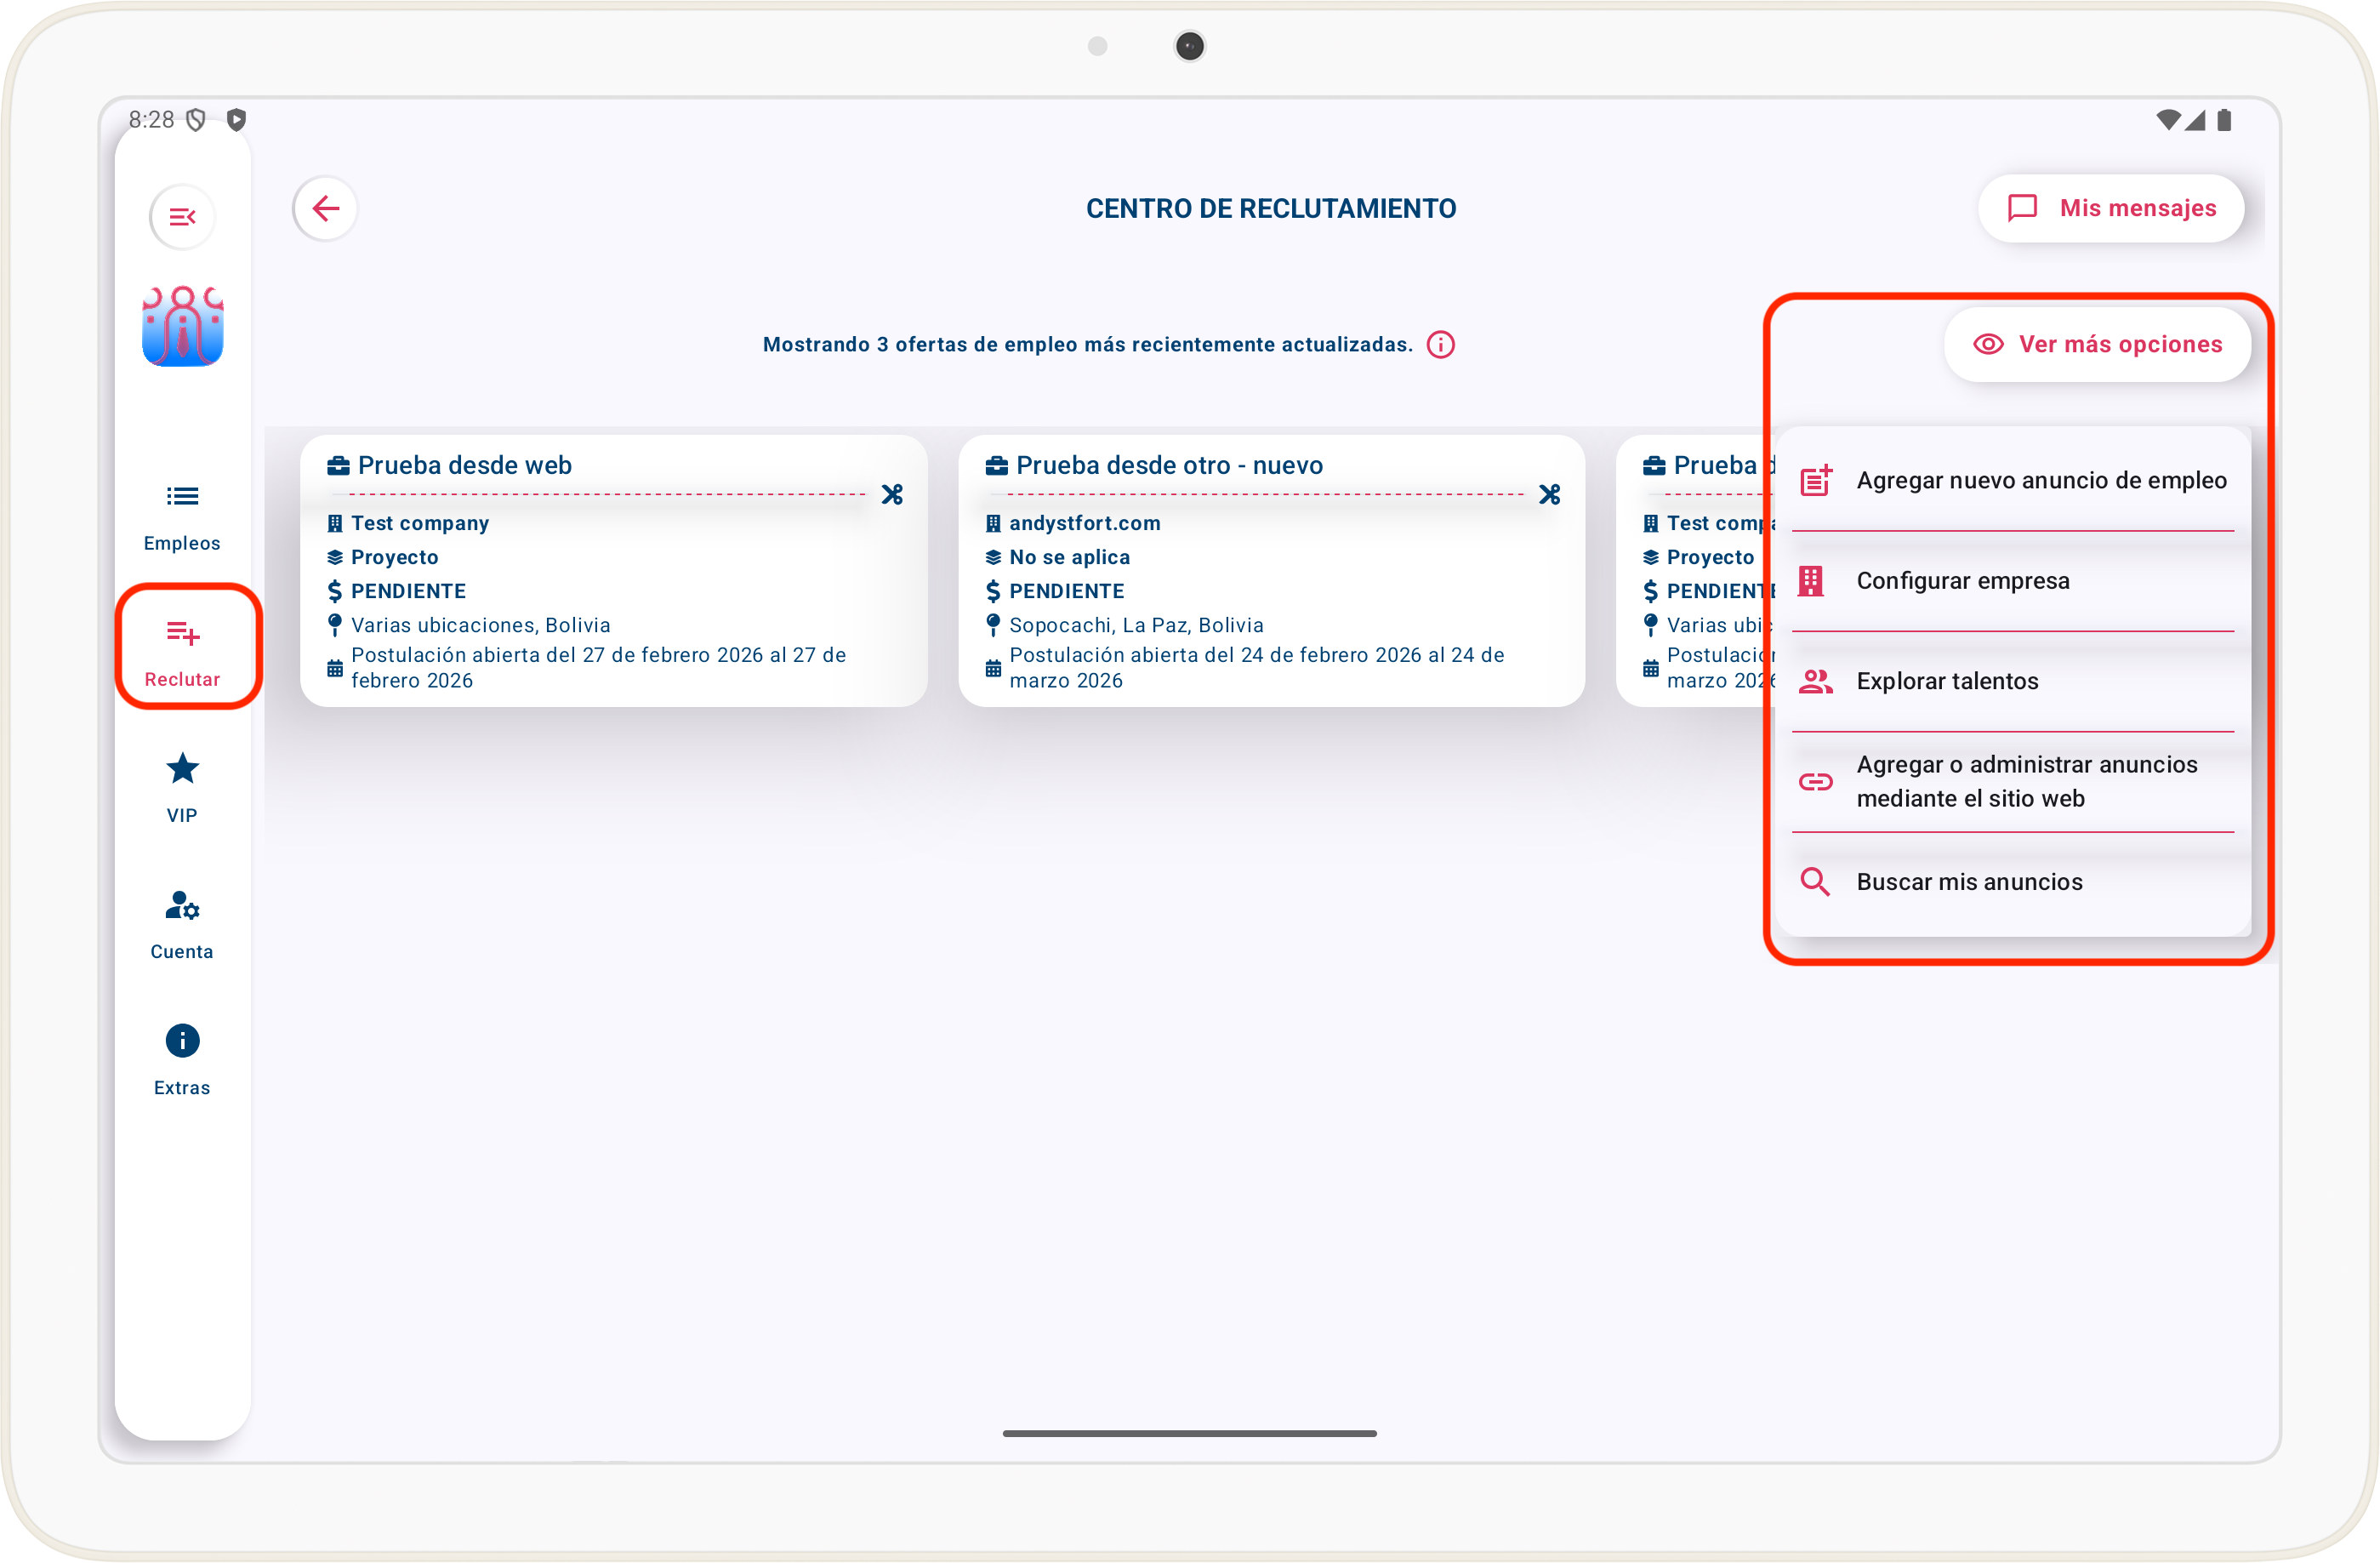Select the Reclutar sidebar tab
The height and width of the screenshot is (1563, 2380).
point(182,652)
